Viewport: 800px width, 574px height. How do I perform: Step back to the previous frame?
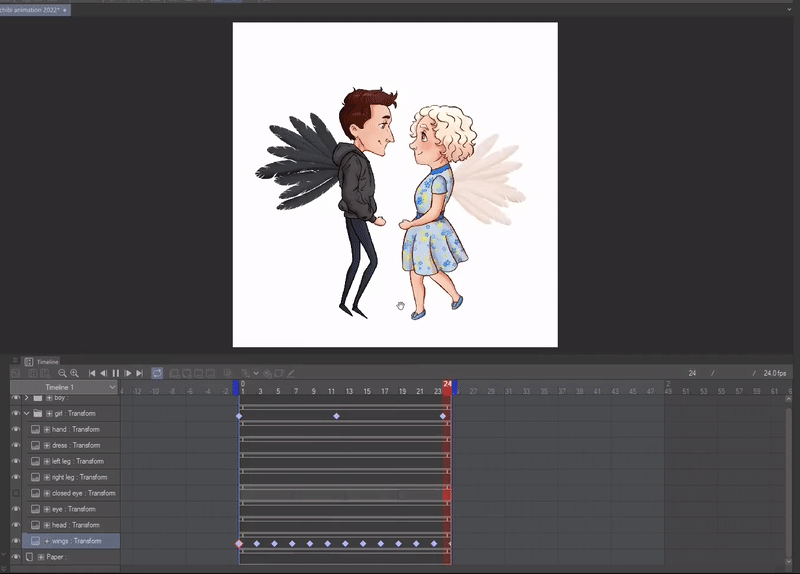point(104,373)
